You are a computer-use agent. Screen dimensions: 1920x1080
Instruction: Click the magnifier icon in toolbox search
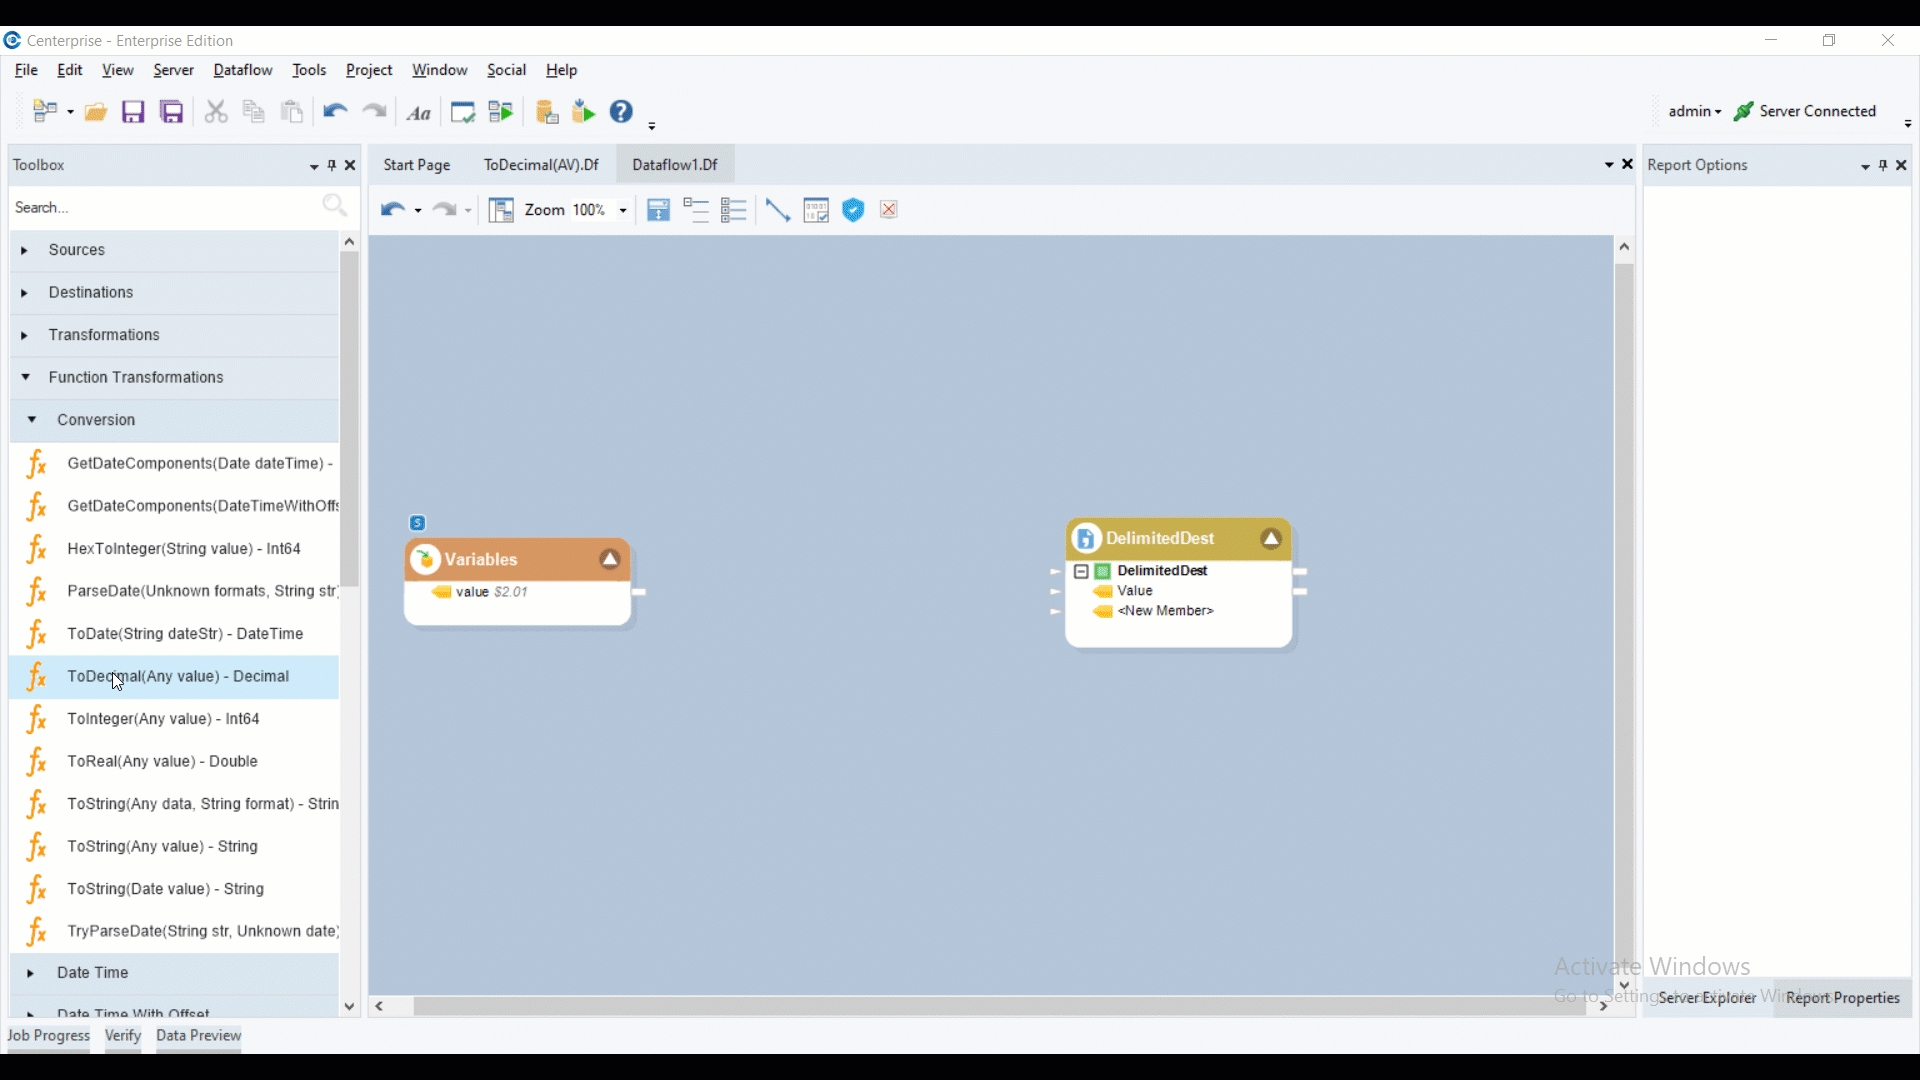335,207
